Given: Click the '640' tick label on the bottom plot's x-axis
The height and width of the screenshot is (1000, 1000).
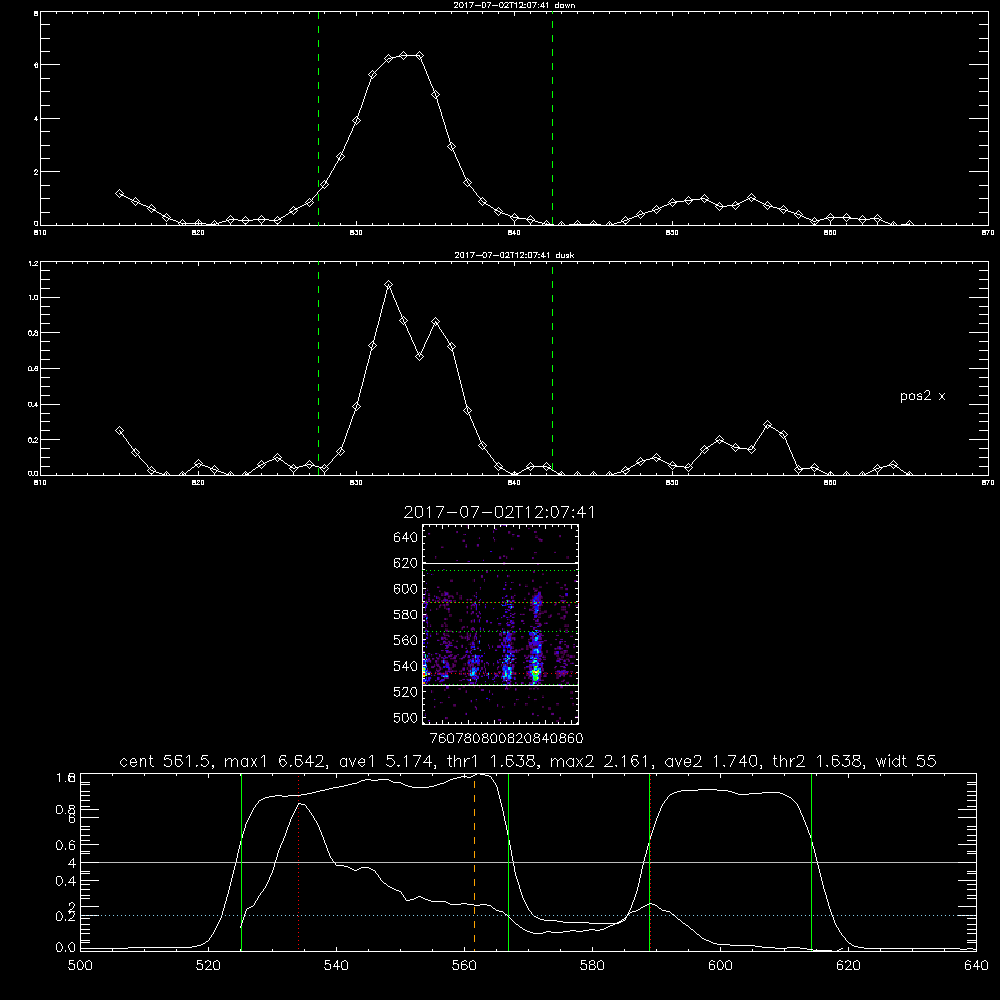Looking at the screenshot, I should click(x=976, y=966).
